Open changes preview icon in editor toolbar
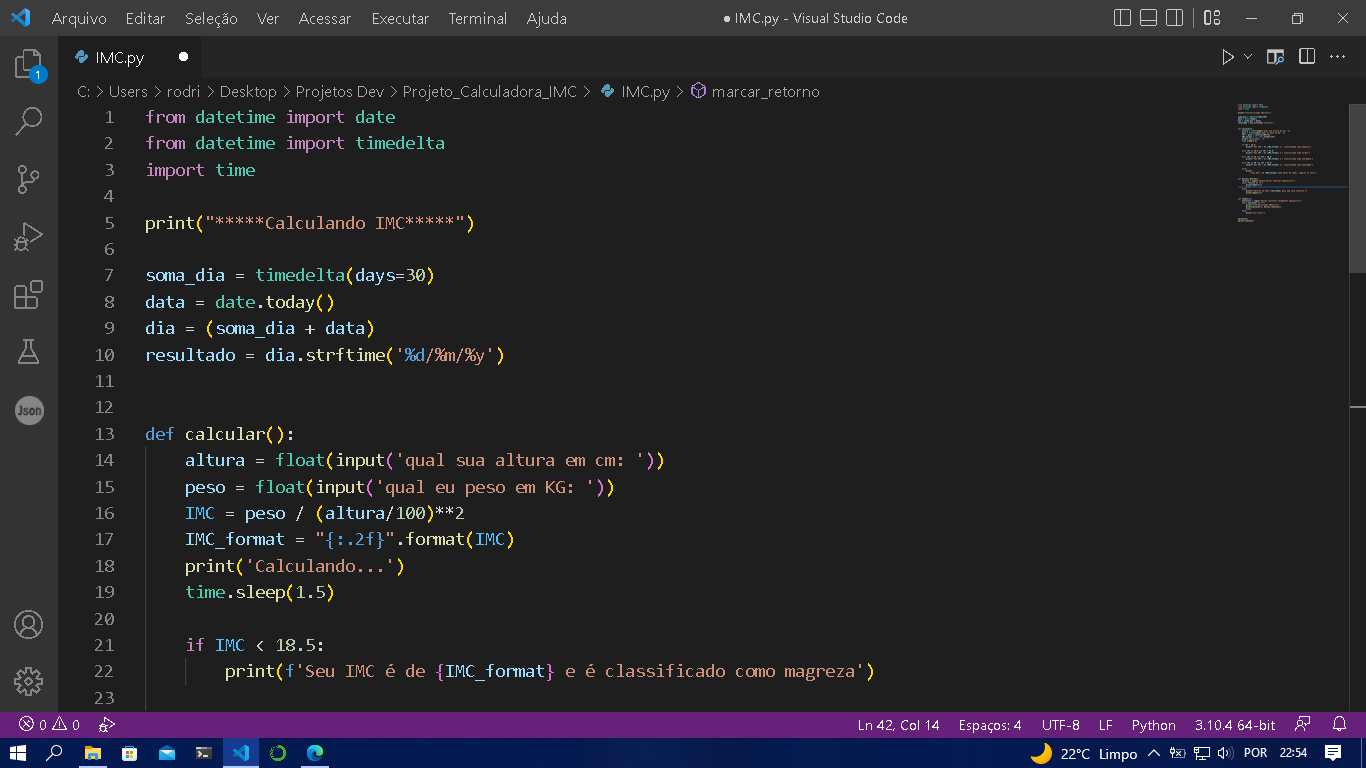 point(1275,57)
